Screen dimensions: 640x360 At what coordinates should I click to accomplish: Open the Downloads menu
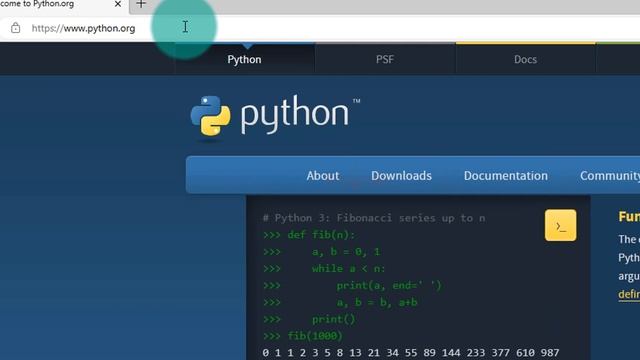(401, 176)
